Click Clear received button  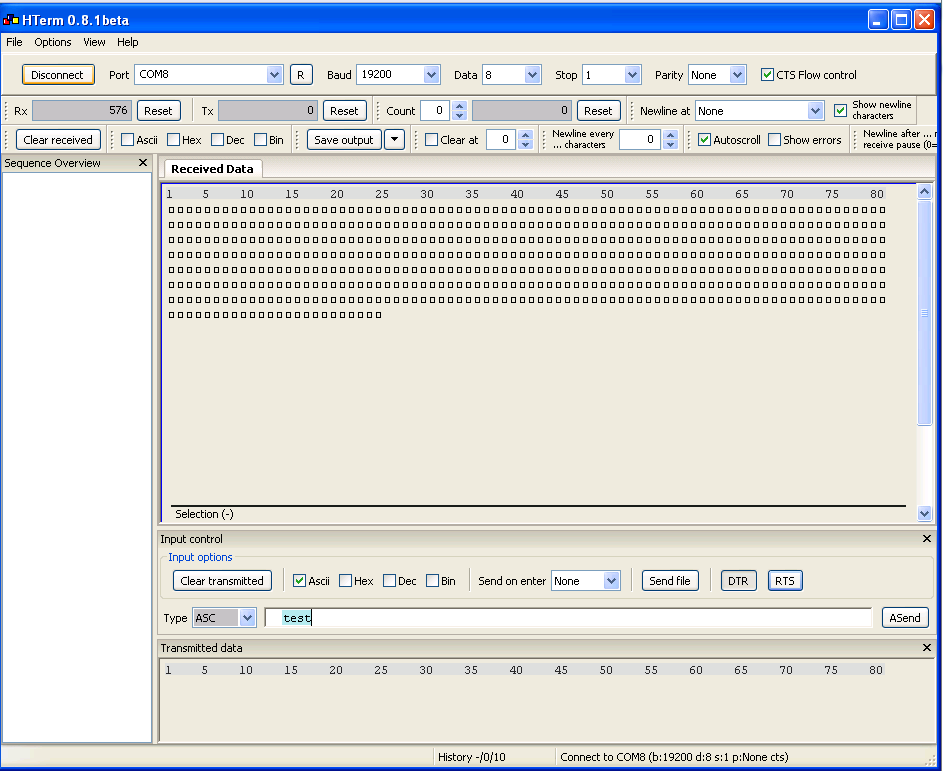click(58, 140)
